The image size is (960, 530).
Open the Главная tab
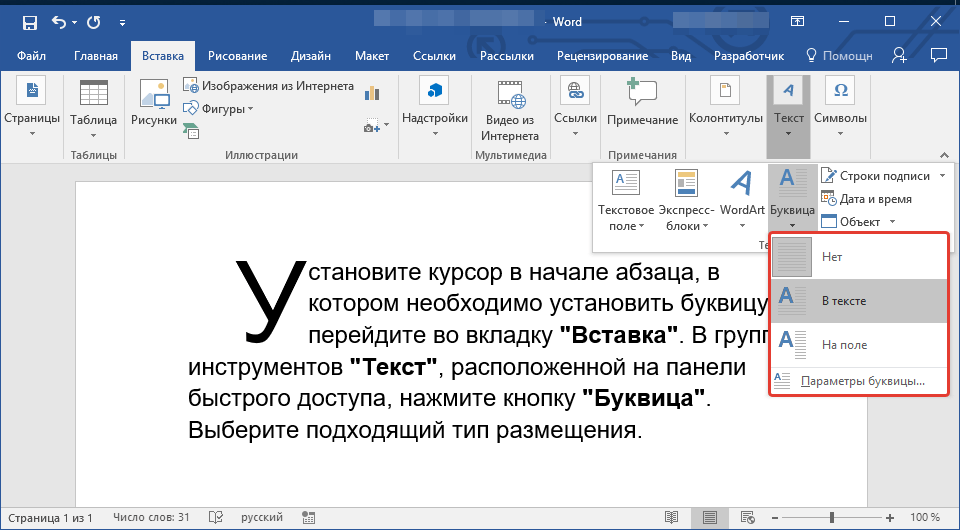click(96, 56)
